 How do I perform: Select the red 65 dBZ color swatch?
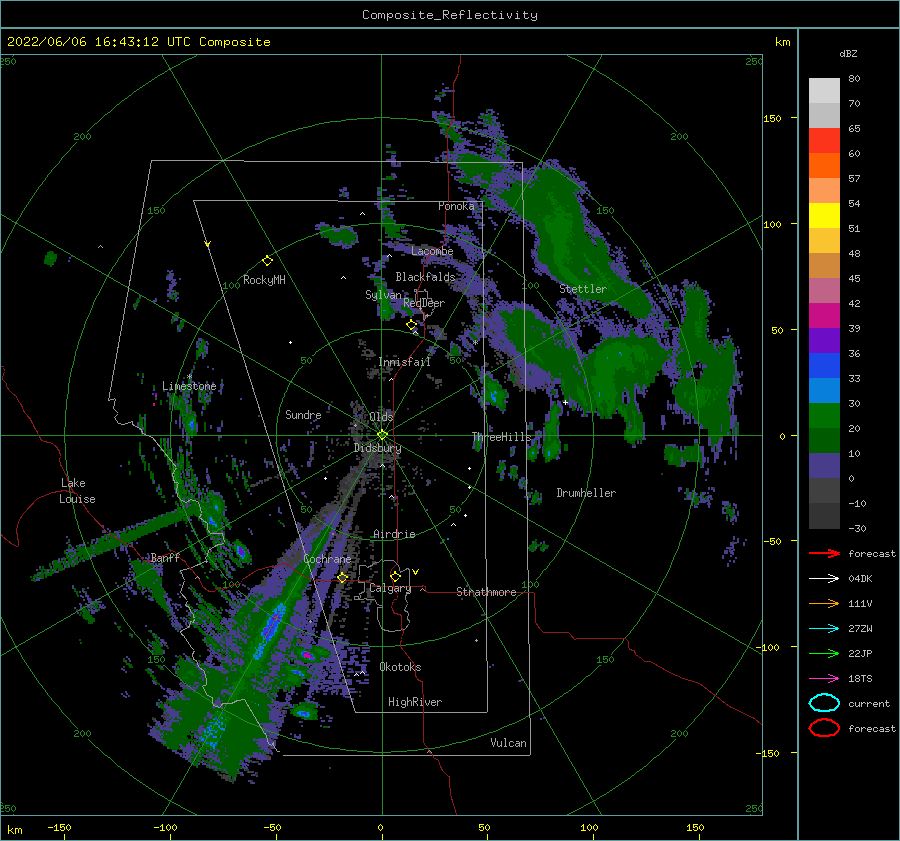pyautogui.click(x=824, y=140)
